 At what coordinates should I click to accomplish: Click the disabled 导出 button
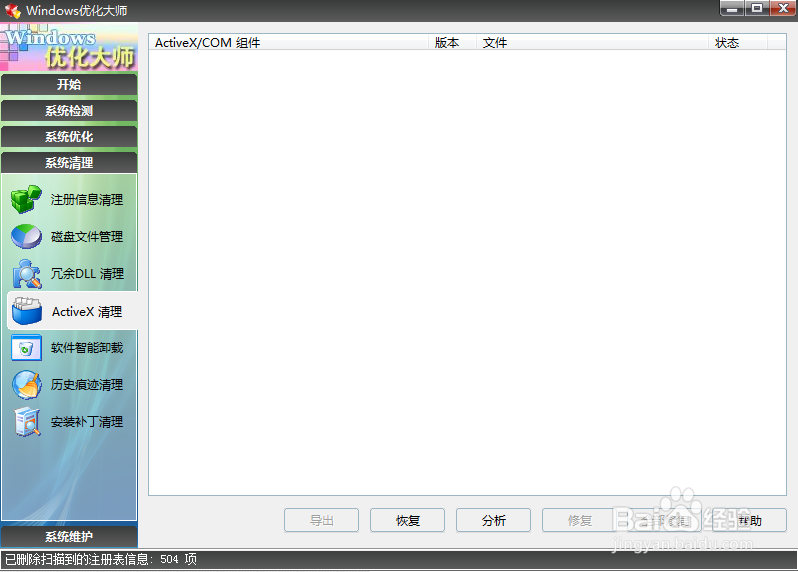(x=321, y=520)
